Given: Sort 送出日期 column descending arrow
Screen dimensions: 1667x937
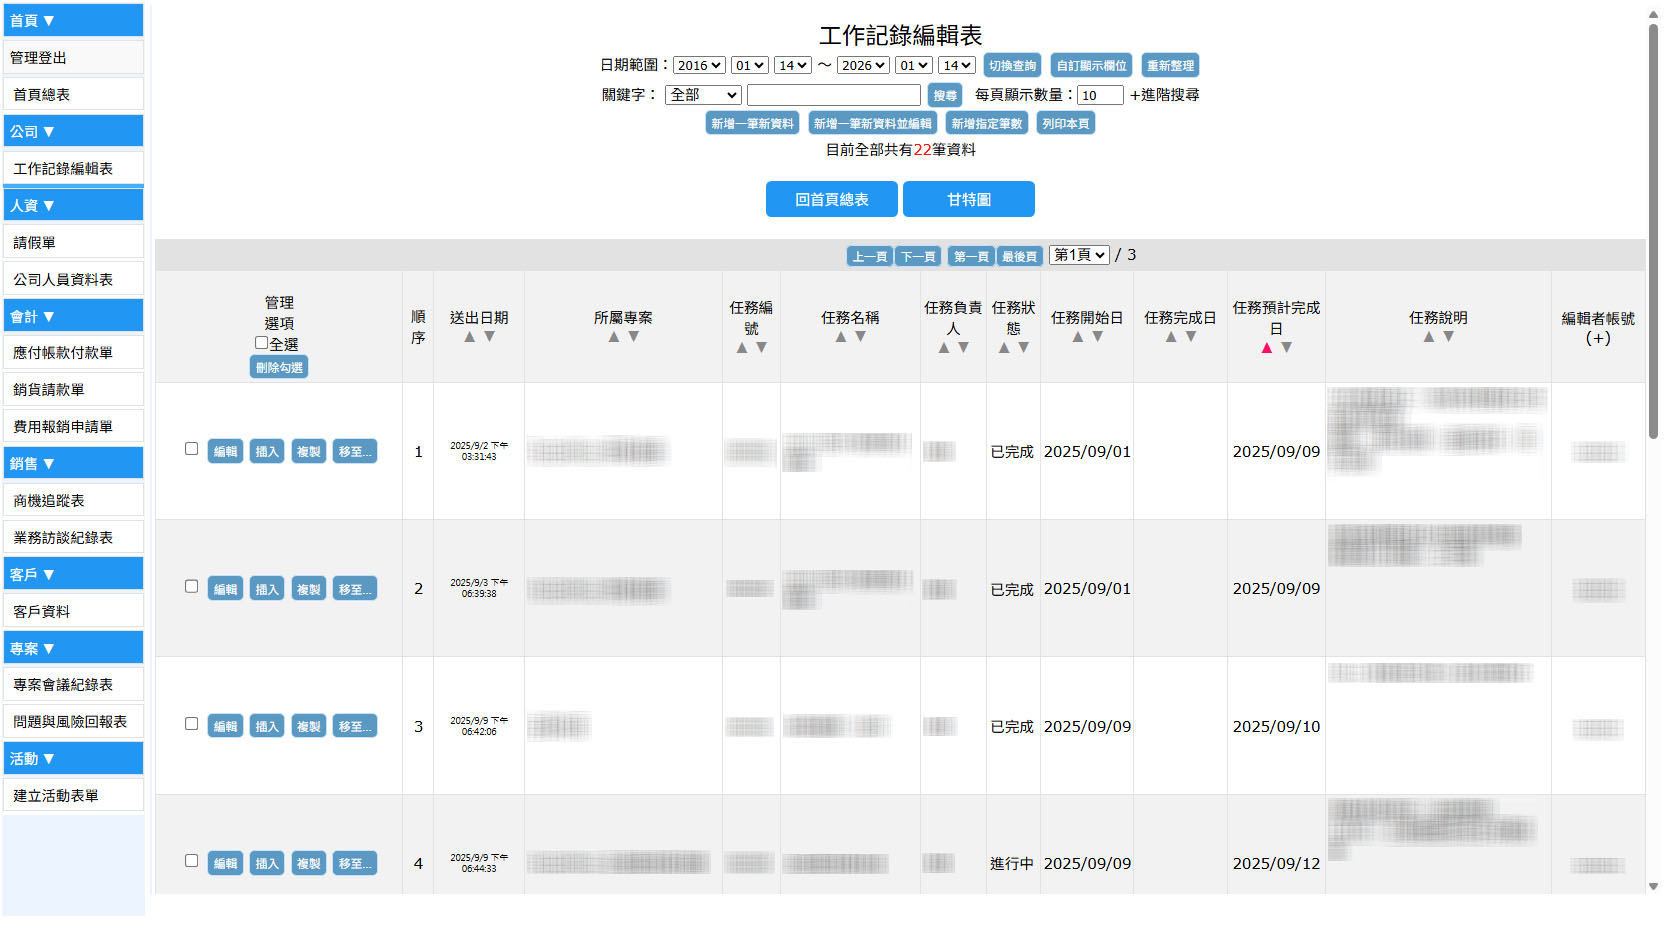Looking at the screenshot, I should pos(489,337).
